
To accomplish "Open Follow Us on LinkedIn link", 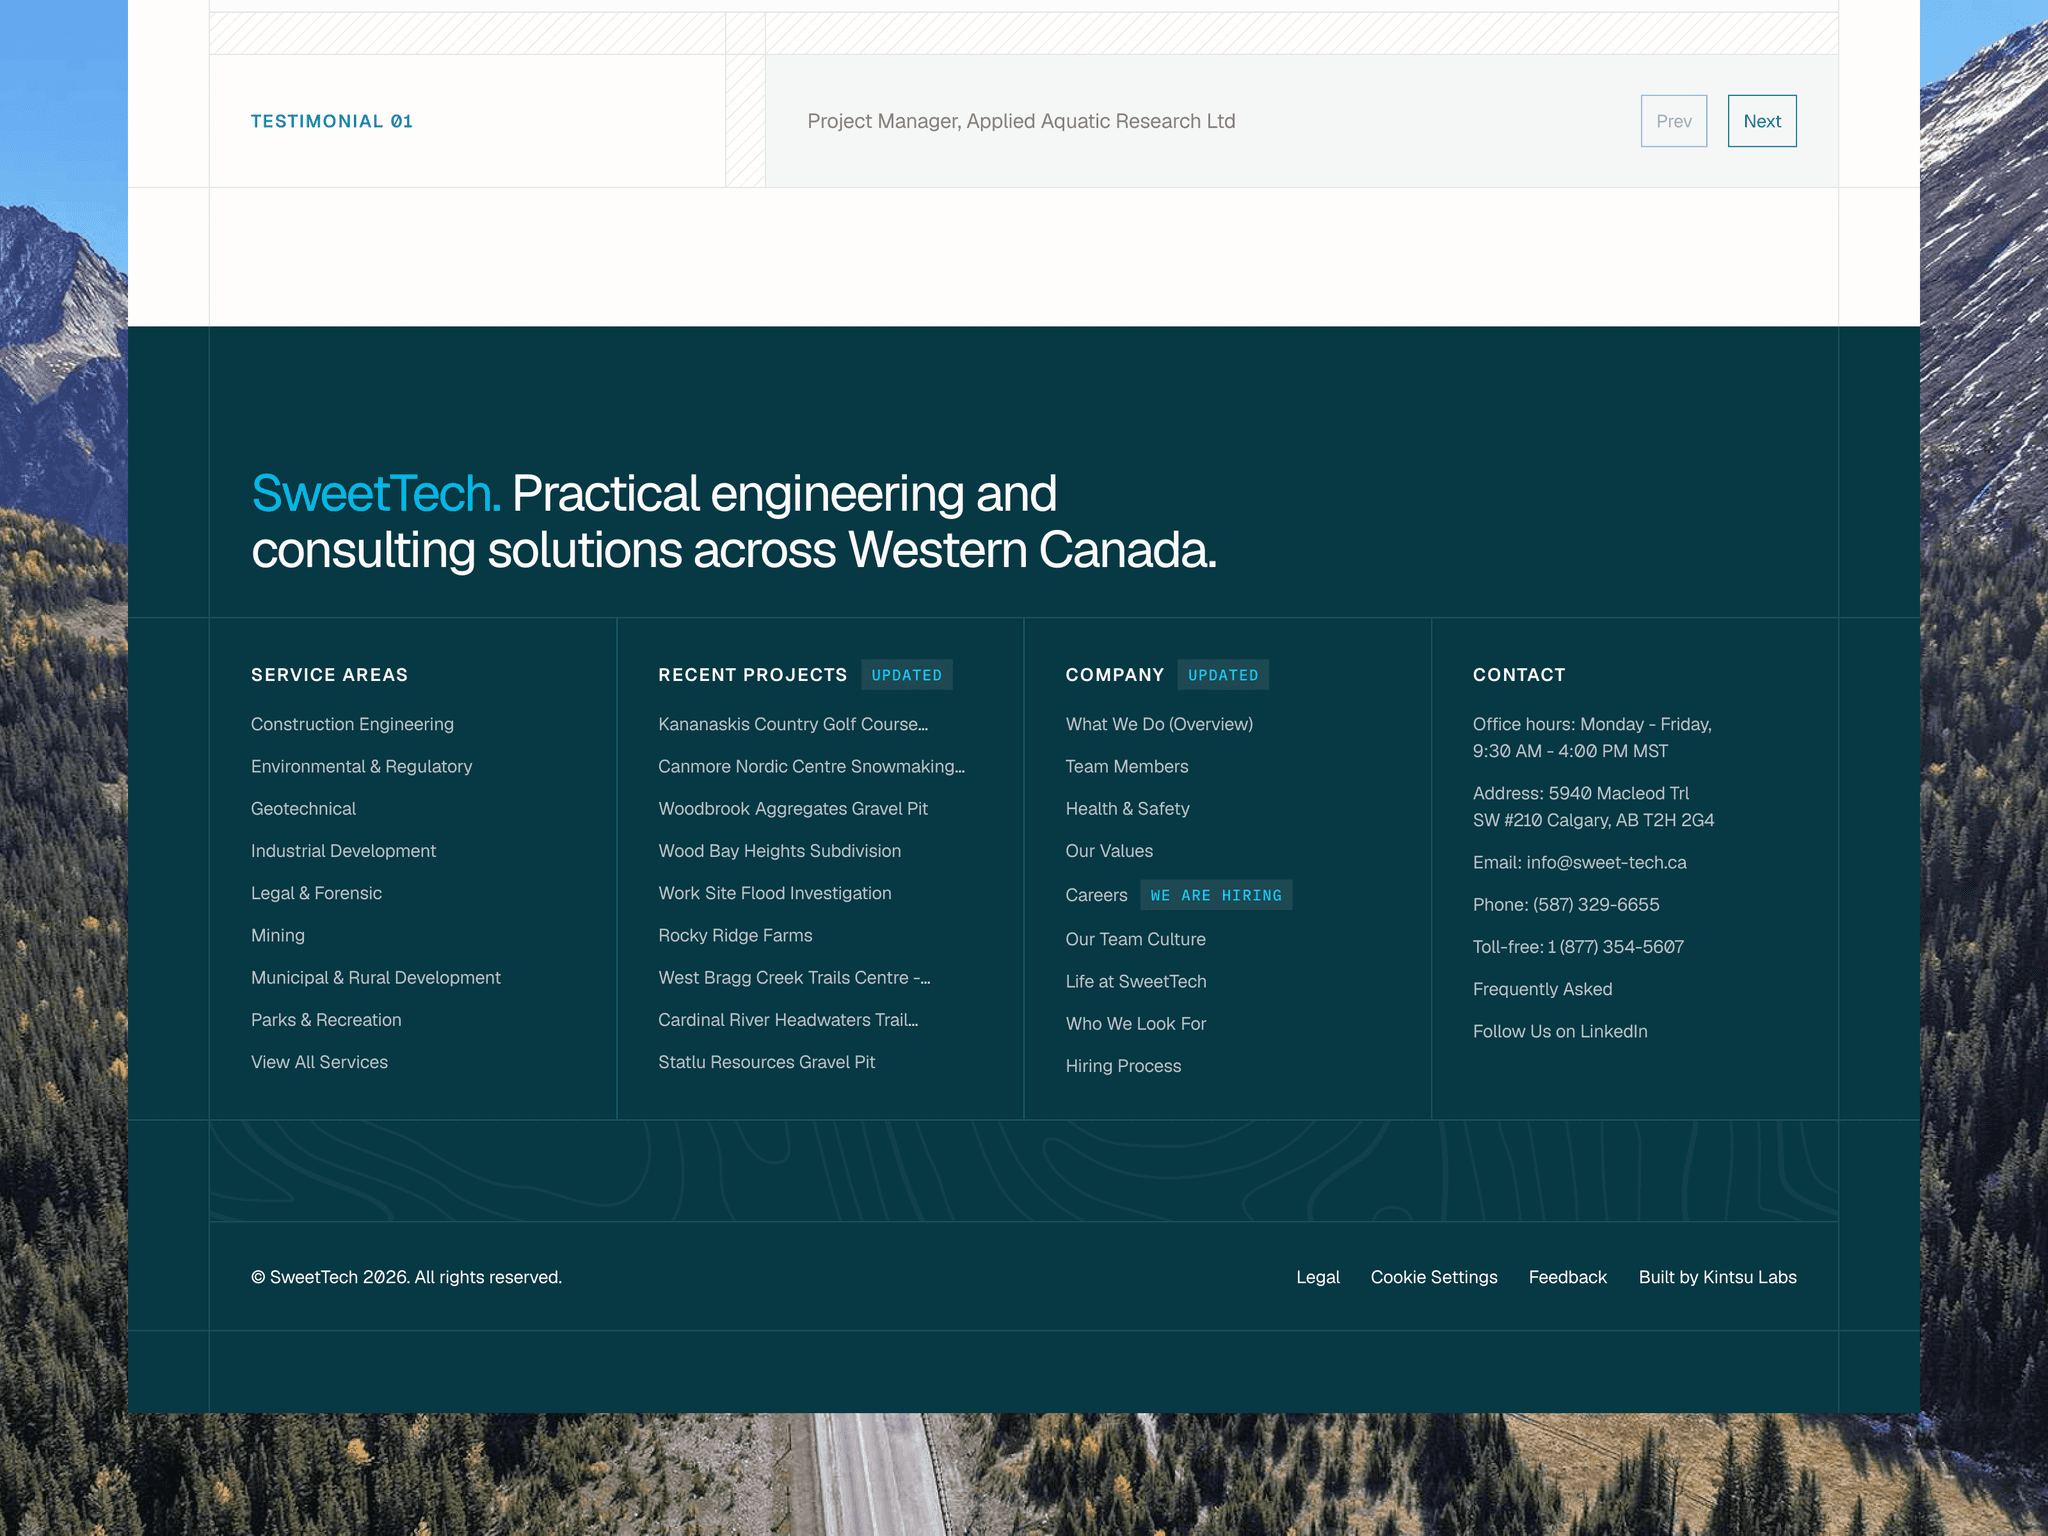I will tap(1560, 1031).
